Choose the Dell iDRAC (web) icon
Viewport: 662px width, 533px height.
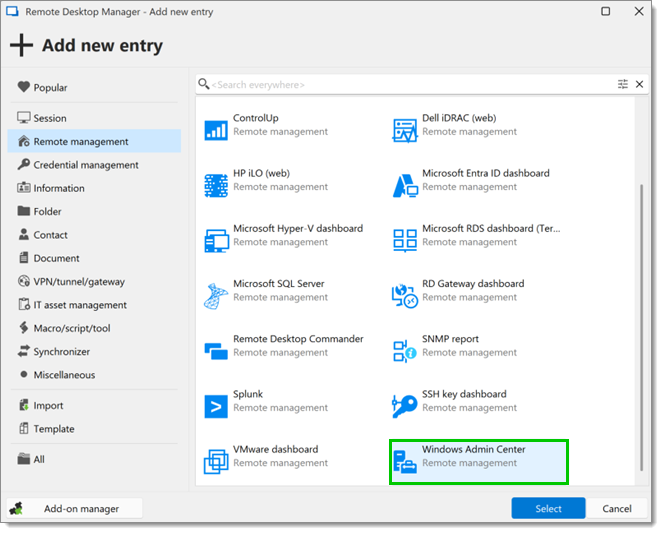click(405, 130)
